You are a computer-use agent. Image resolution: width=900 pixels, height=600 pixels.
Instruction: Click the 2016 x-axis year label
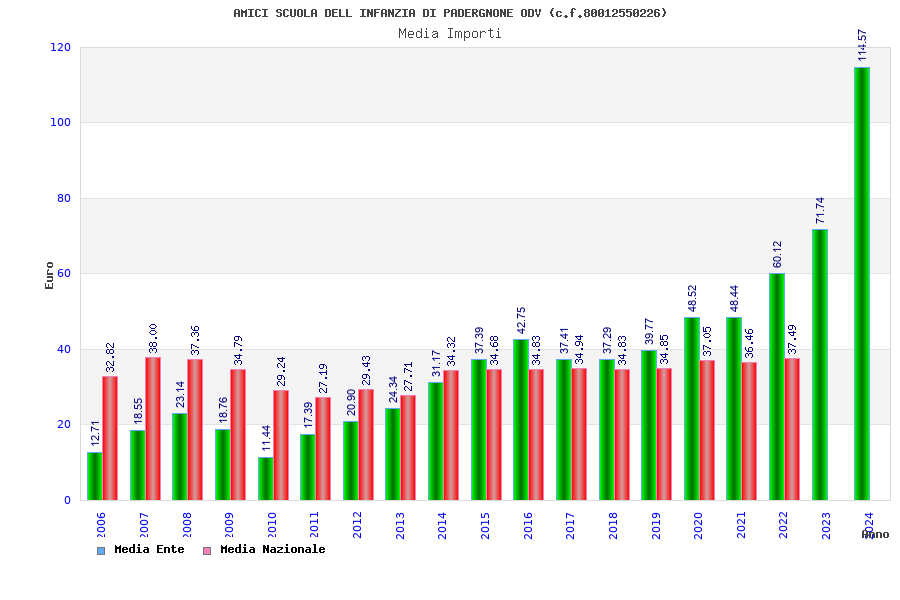click(x=528, y=525)
